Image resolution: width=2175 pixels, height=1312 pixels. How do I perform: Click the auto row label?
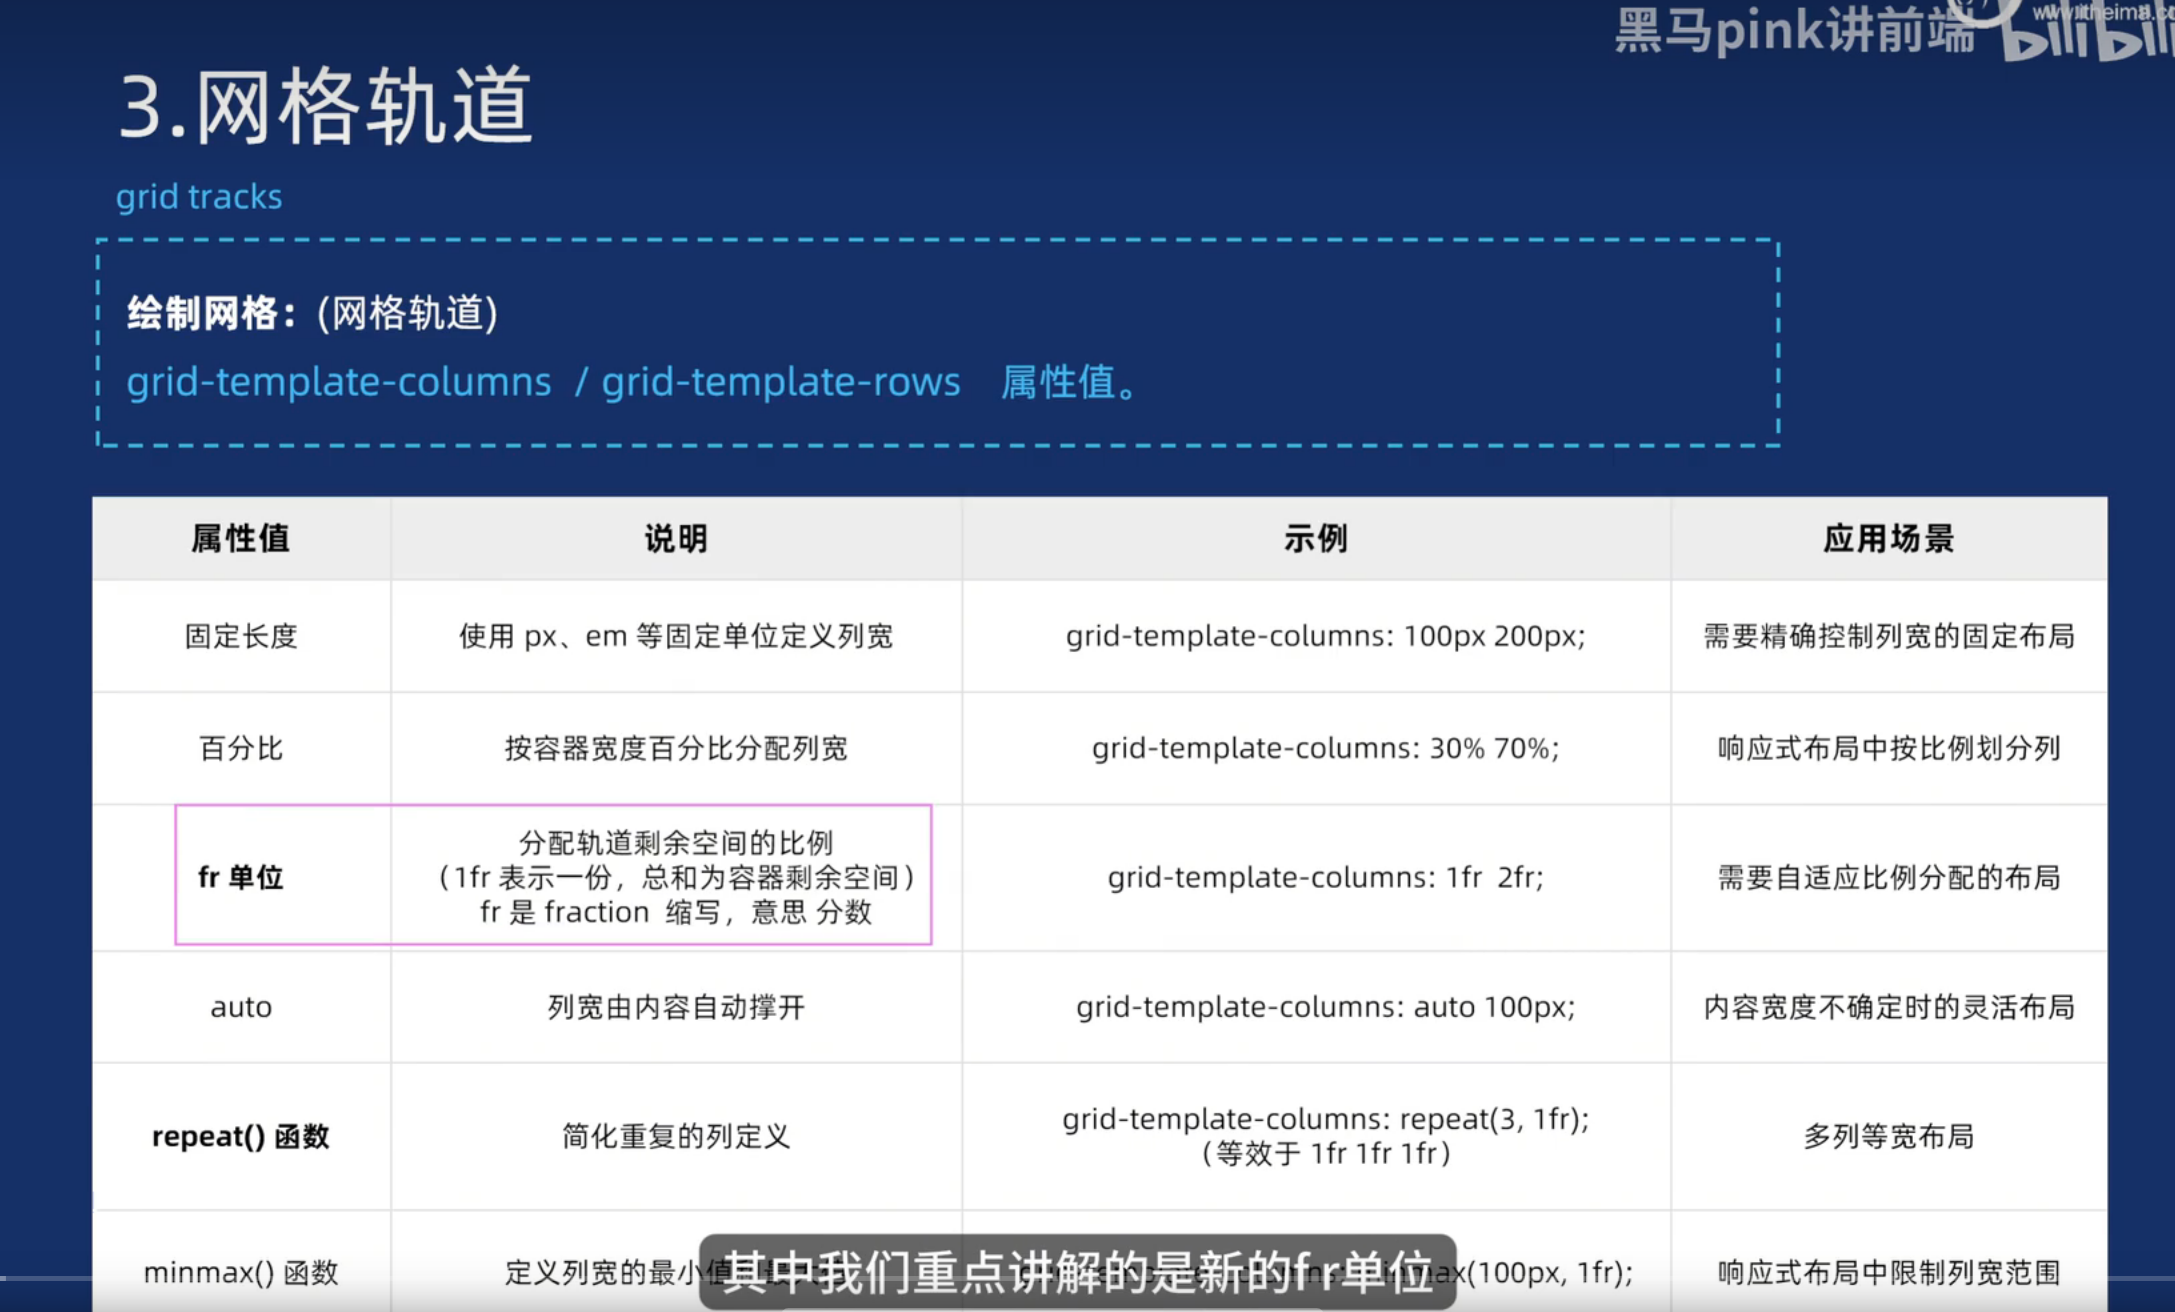click(241, 1007)
